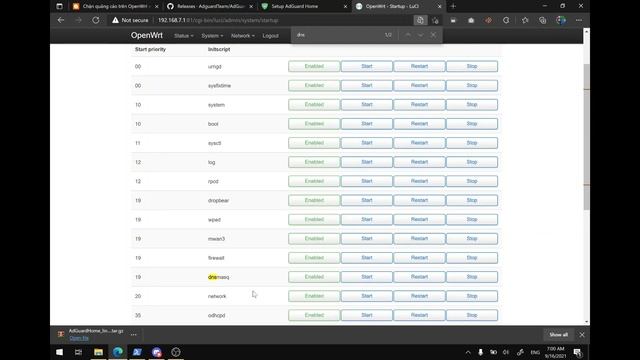Click the browser Reload icon

point(96,20)
